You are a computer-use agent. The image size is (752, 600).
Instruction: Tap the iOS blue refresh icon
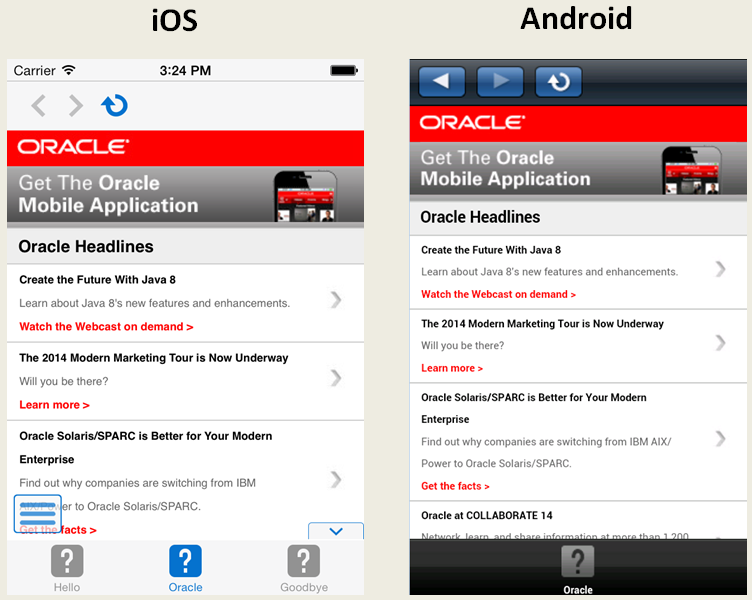pyautogui.click(x=114, y=106)
